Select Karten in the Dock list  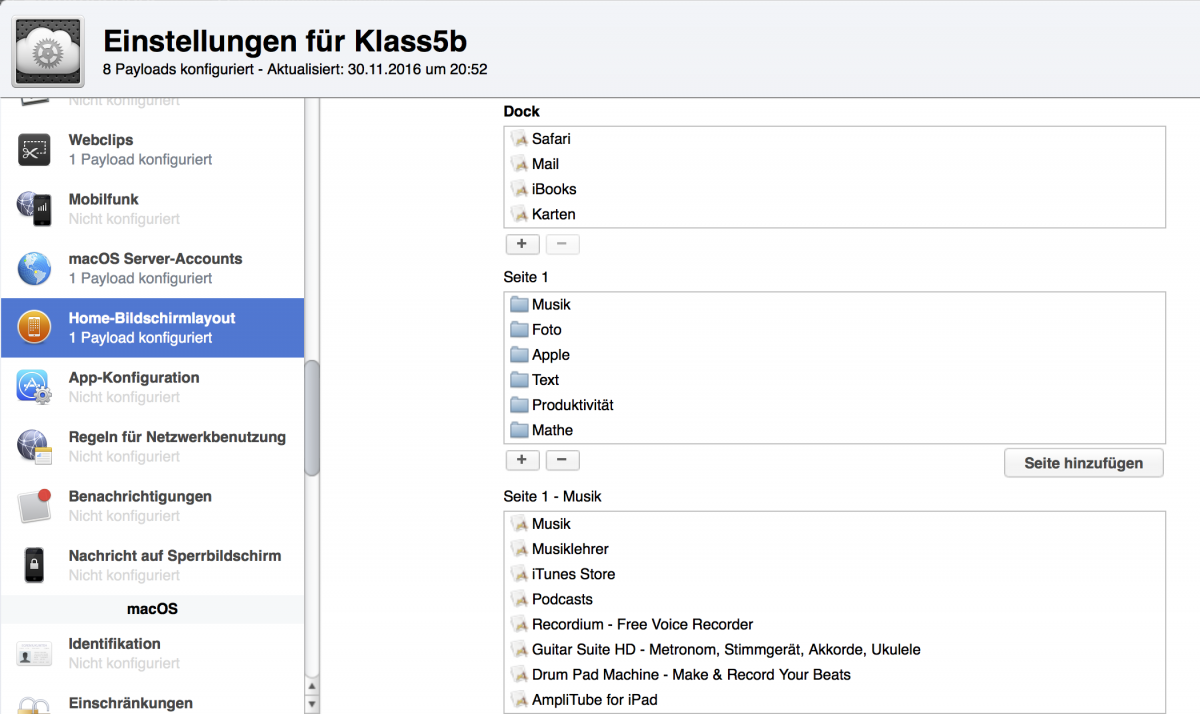click(835, 214)
